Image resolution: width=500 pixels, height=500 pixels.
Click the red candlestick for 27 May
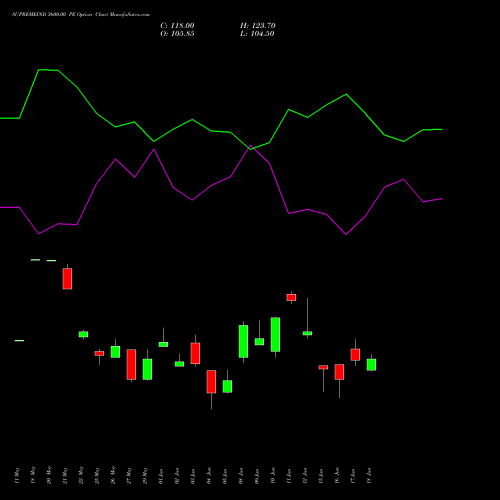pyautogui.click(x=131, y=364)
